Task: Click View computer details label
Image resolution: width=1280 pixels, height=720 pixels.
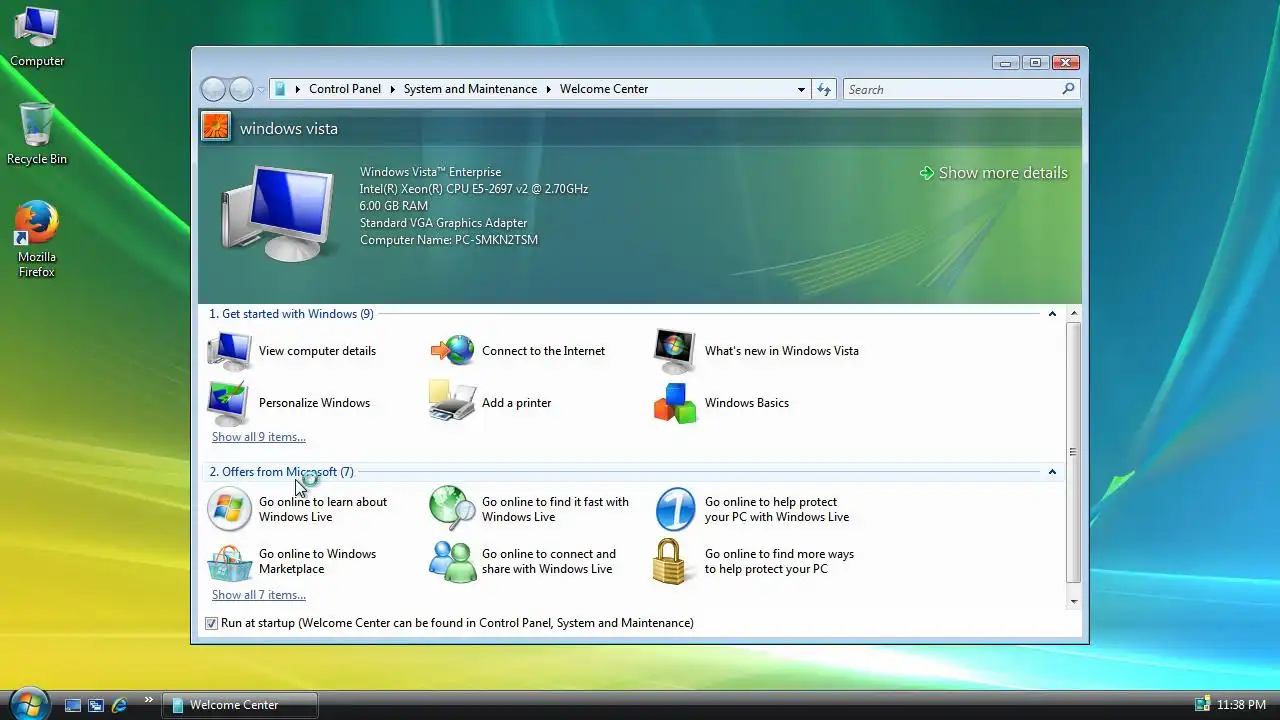Action: click(317, 351)
